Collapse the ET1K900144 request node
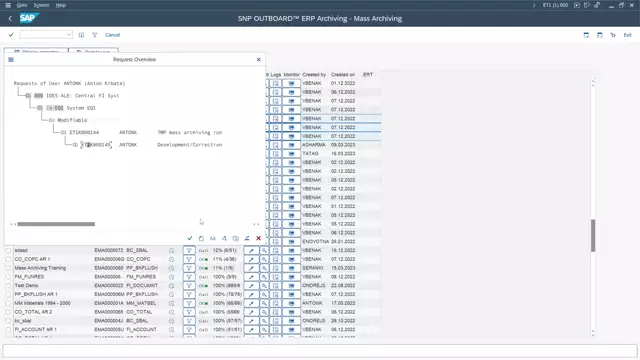The width and height of the screenshot is (640, 360). [x=63, y=133]
